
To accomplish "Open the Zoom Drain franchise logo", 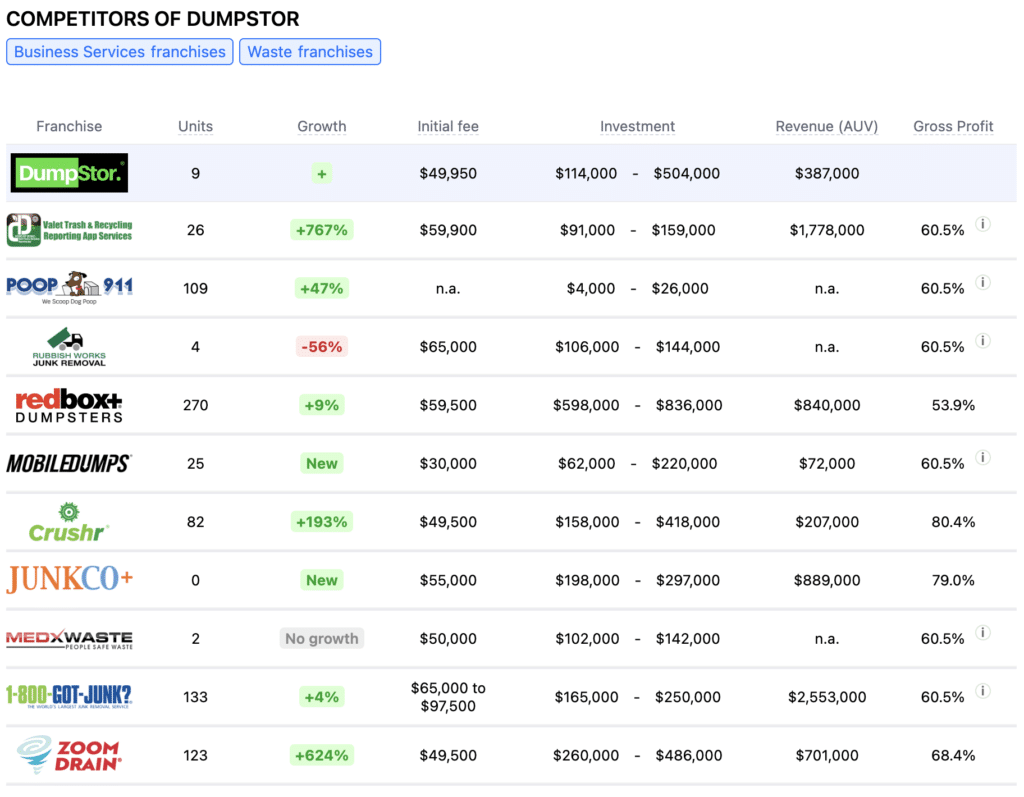I will tap(69, 755).
